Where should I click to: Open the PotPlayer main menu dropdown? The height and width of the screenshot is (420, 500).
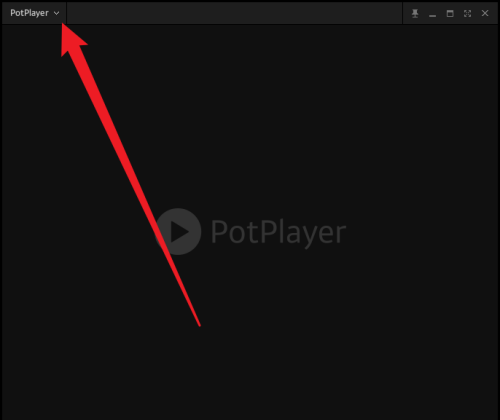(x=34, y=13)
